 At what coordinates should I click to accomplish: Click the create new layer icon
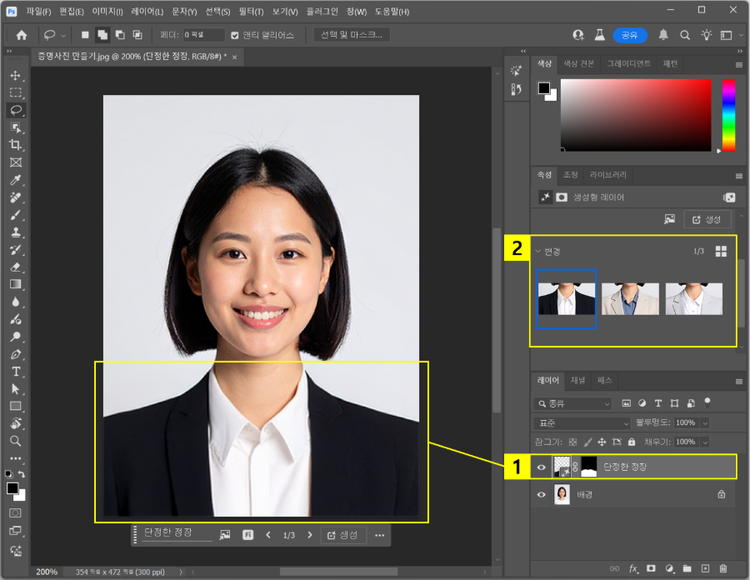(x=704, y=569)
